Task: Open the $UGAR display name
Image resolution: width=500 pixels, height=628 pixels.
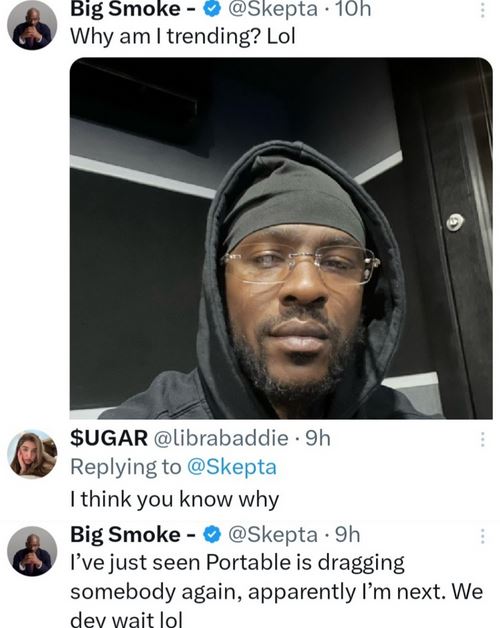Action: pyautogui.click(x=109, y=438)
